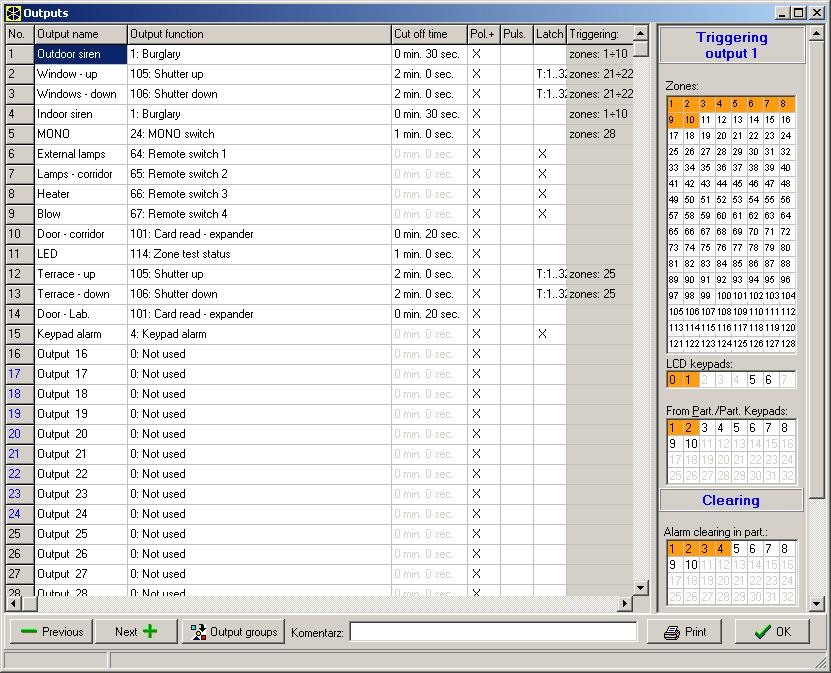Image resolution: width=831 pixels, height=673 pixels.
Task: Toggle zone 11 in Zones grid
Action: point(705,120)
